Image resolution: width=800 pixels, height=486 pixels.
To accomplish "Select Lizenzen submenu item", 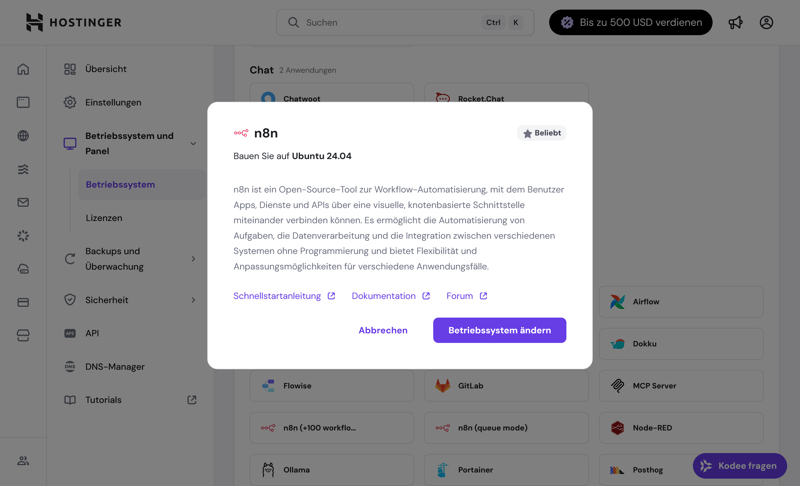I will 104,218.
